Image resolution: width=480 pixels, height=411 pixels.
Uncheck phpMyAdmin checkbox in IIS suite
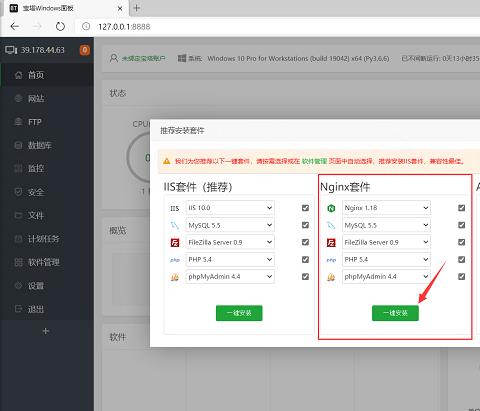point(305,276)
